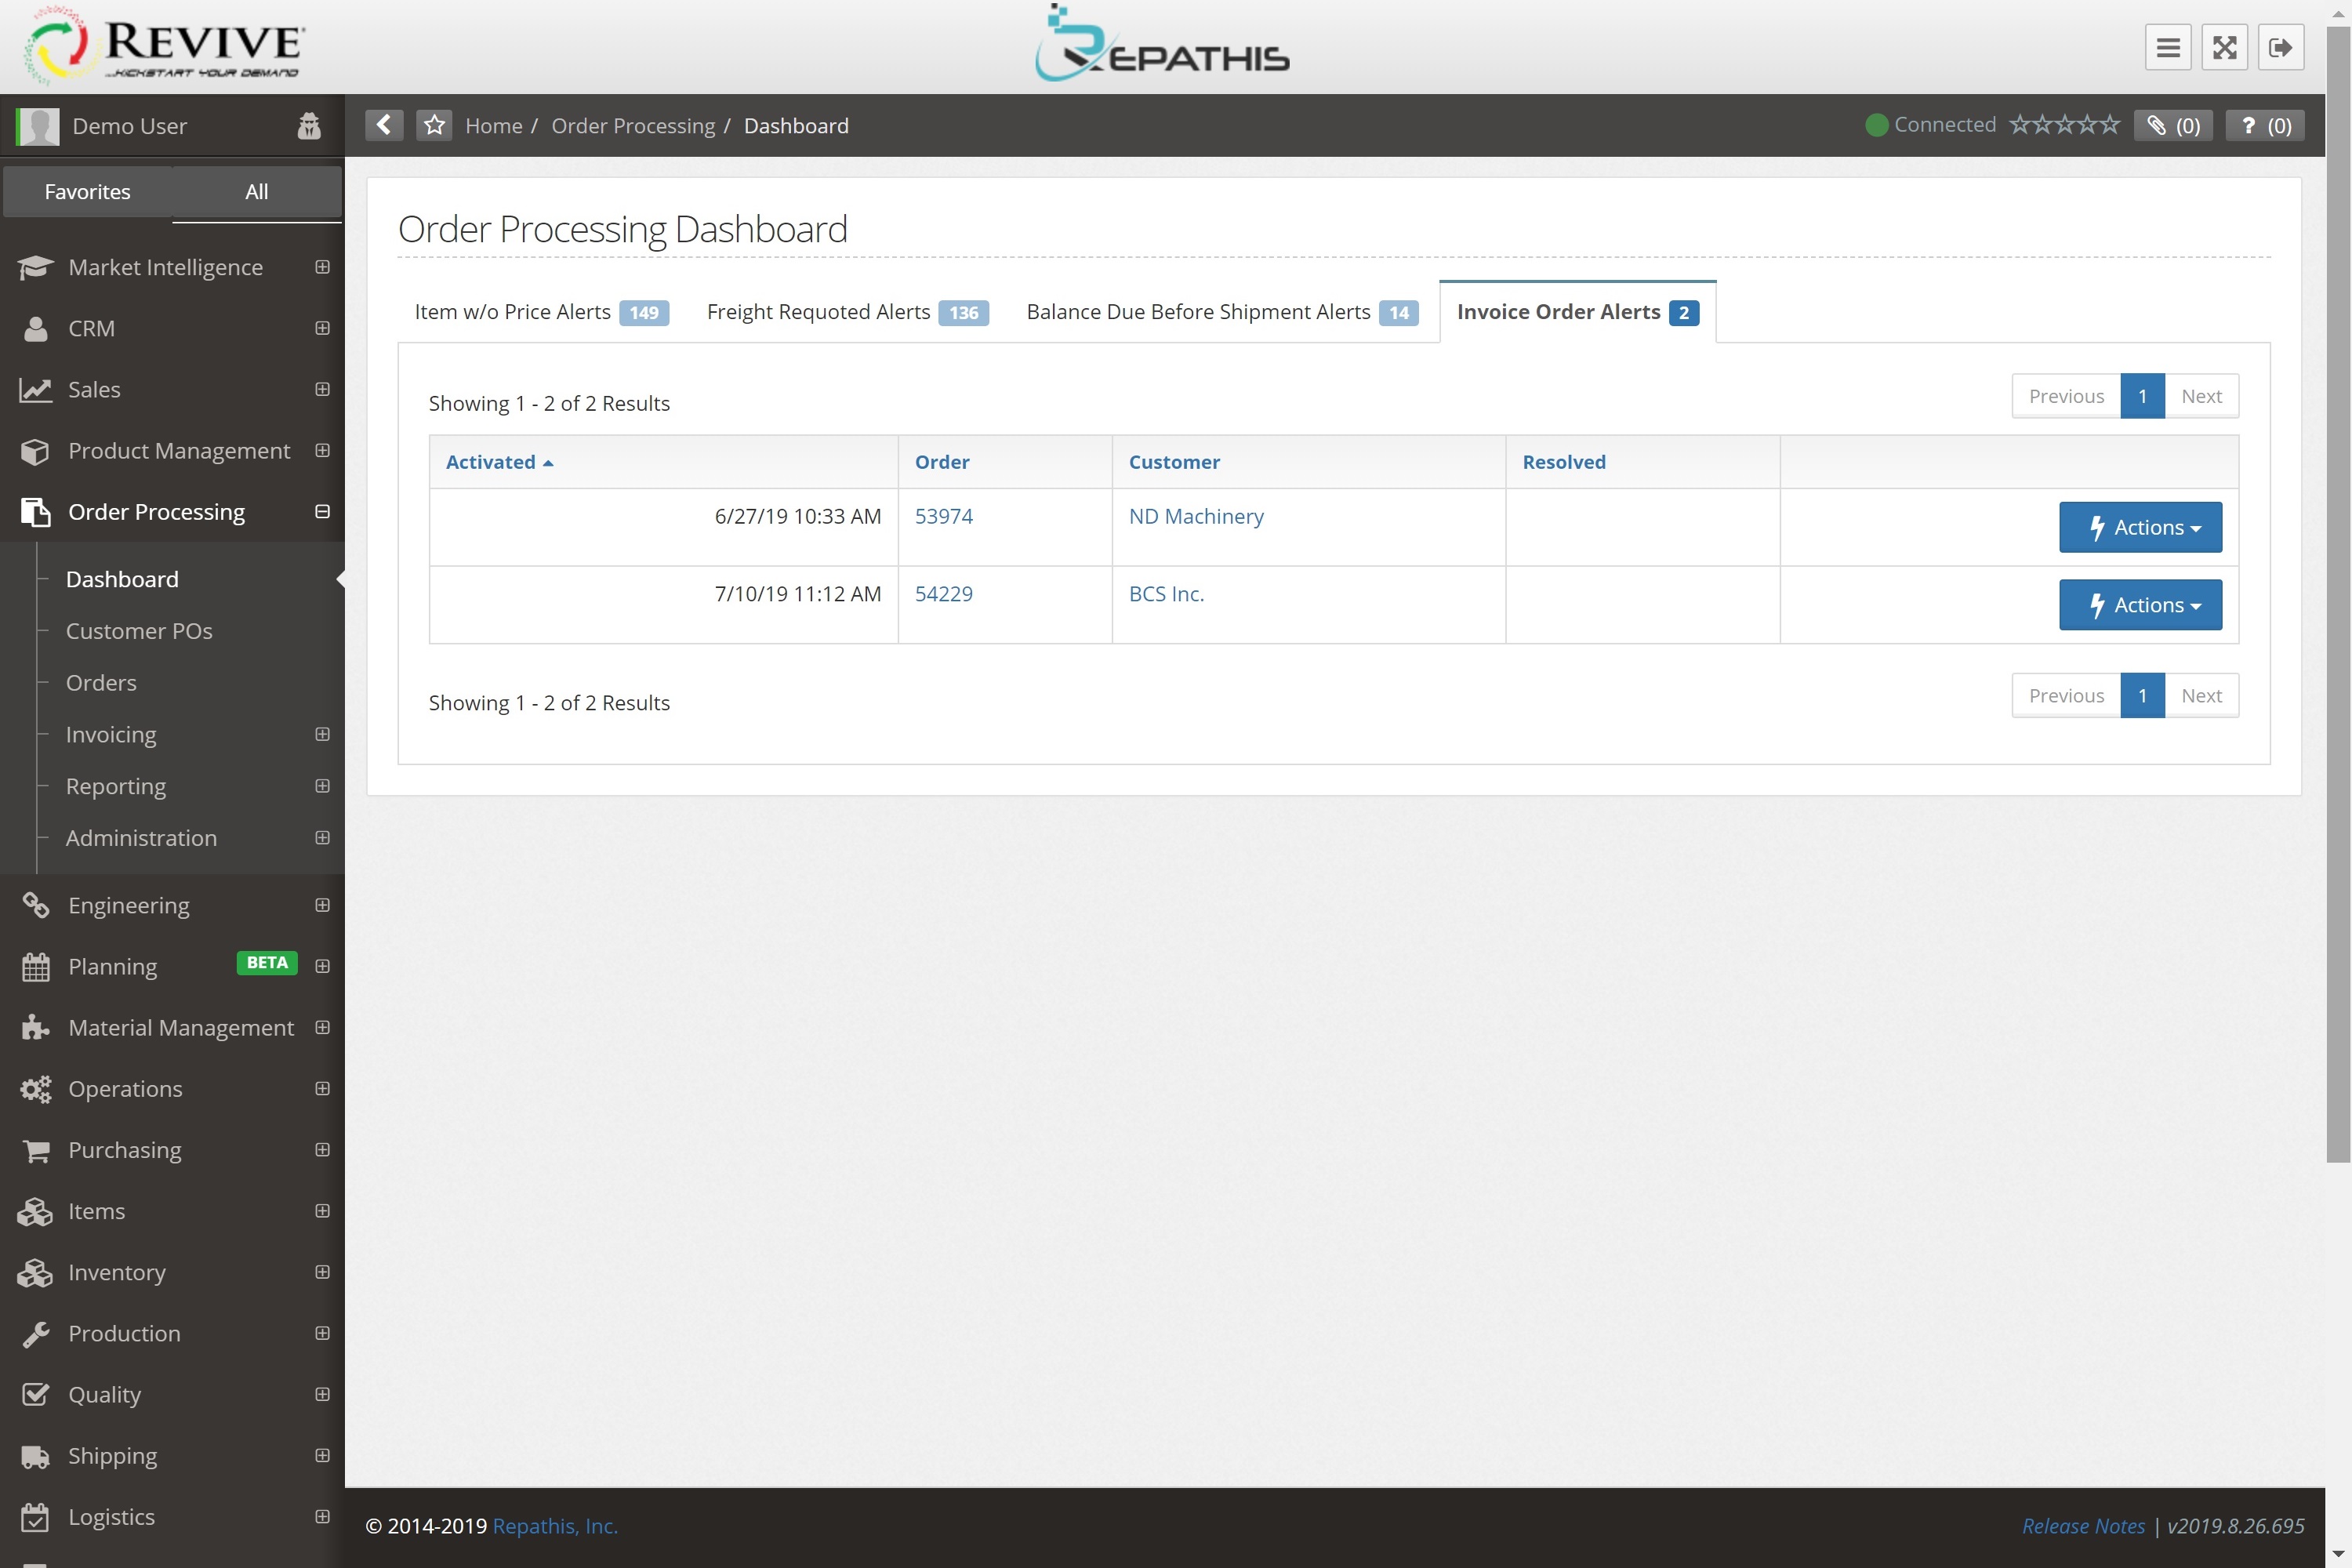2352x1568 pixels.
Task: Open order 54229 link
Action: coord(943,594)
